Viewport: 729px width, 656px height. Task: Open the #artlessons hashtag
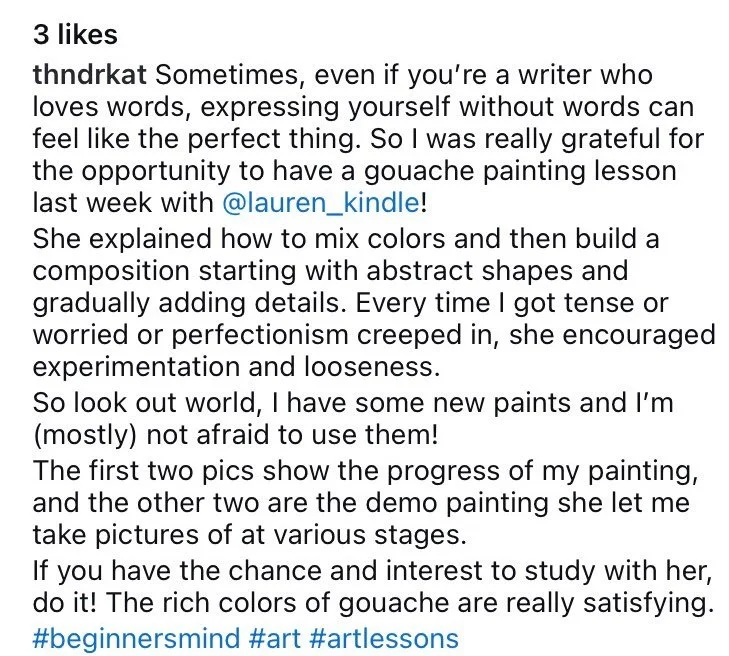[x=384, y=638]
